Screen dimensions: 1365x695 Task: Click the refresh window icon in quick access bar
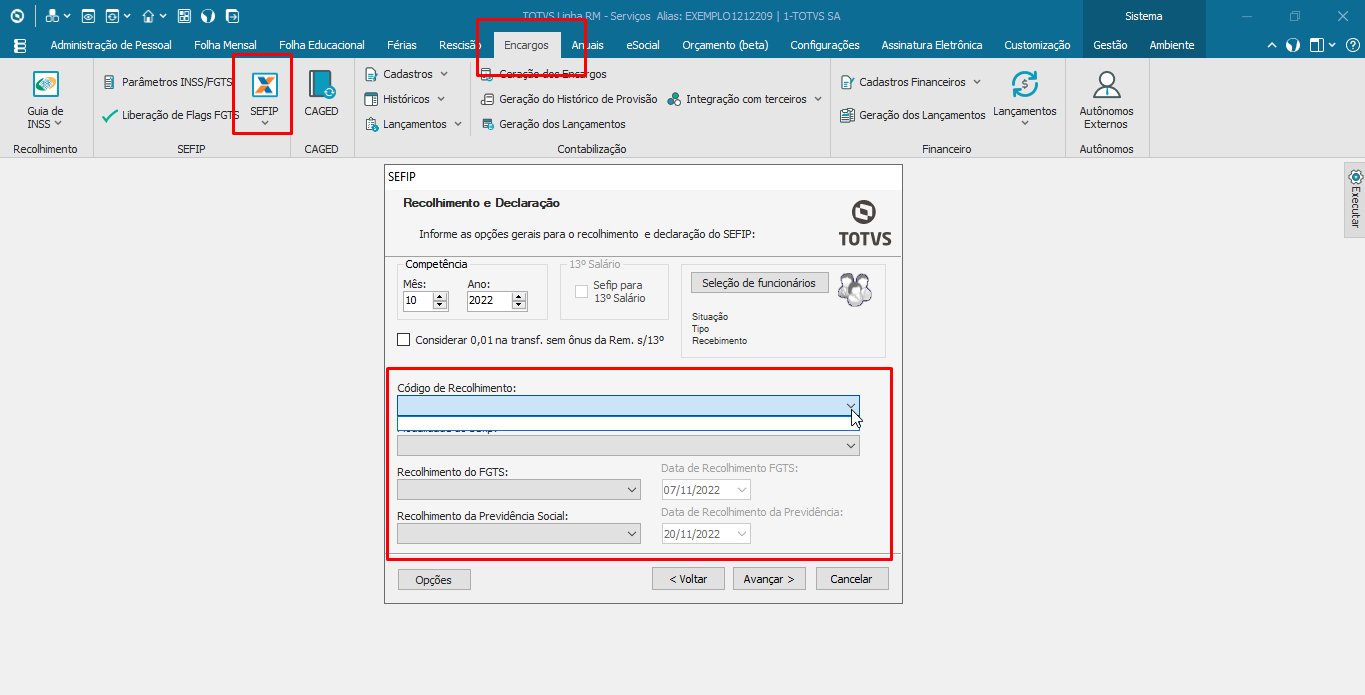pos(112,16)
